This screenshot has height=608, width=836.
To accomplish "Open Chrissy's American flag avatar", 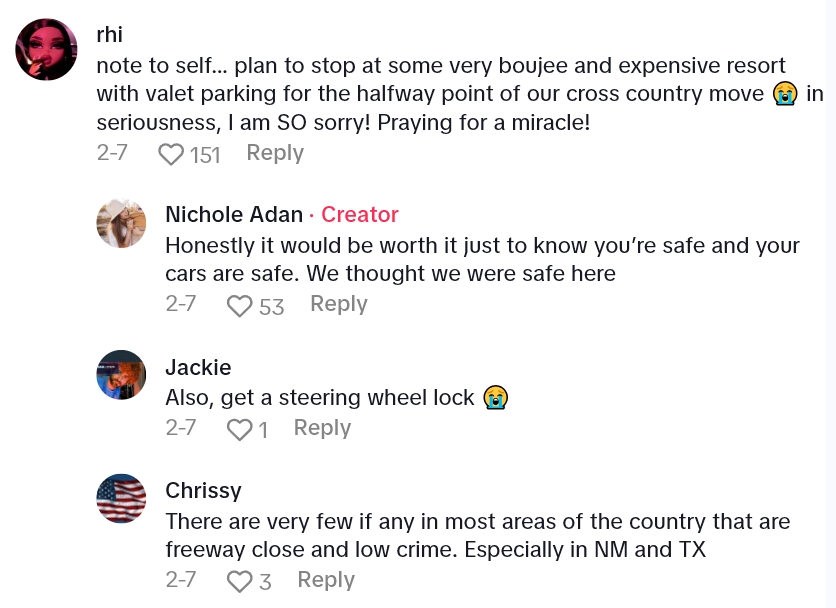I will coord(121,499).
